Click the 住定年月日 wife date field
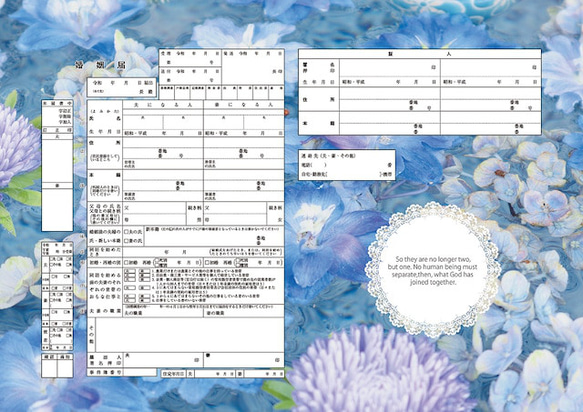This screenshot has height=412, width=583. tap(264, 373)
